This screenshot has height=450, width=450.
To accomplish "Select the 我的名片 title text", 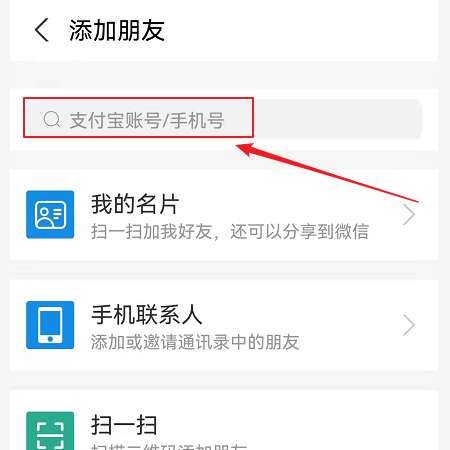I will pos(135,204).
